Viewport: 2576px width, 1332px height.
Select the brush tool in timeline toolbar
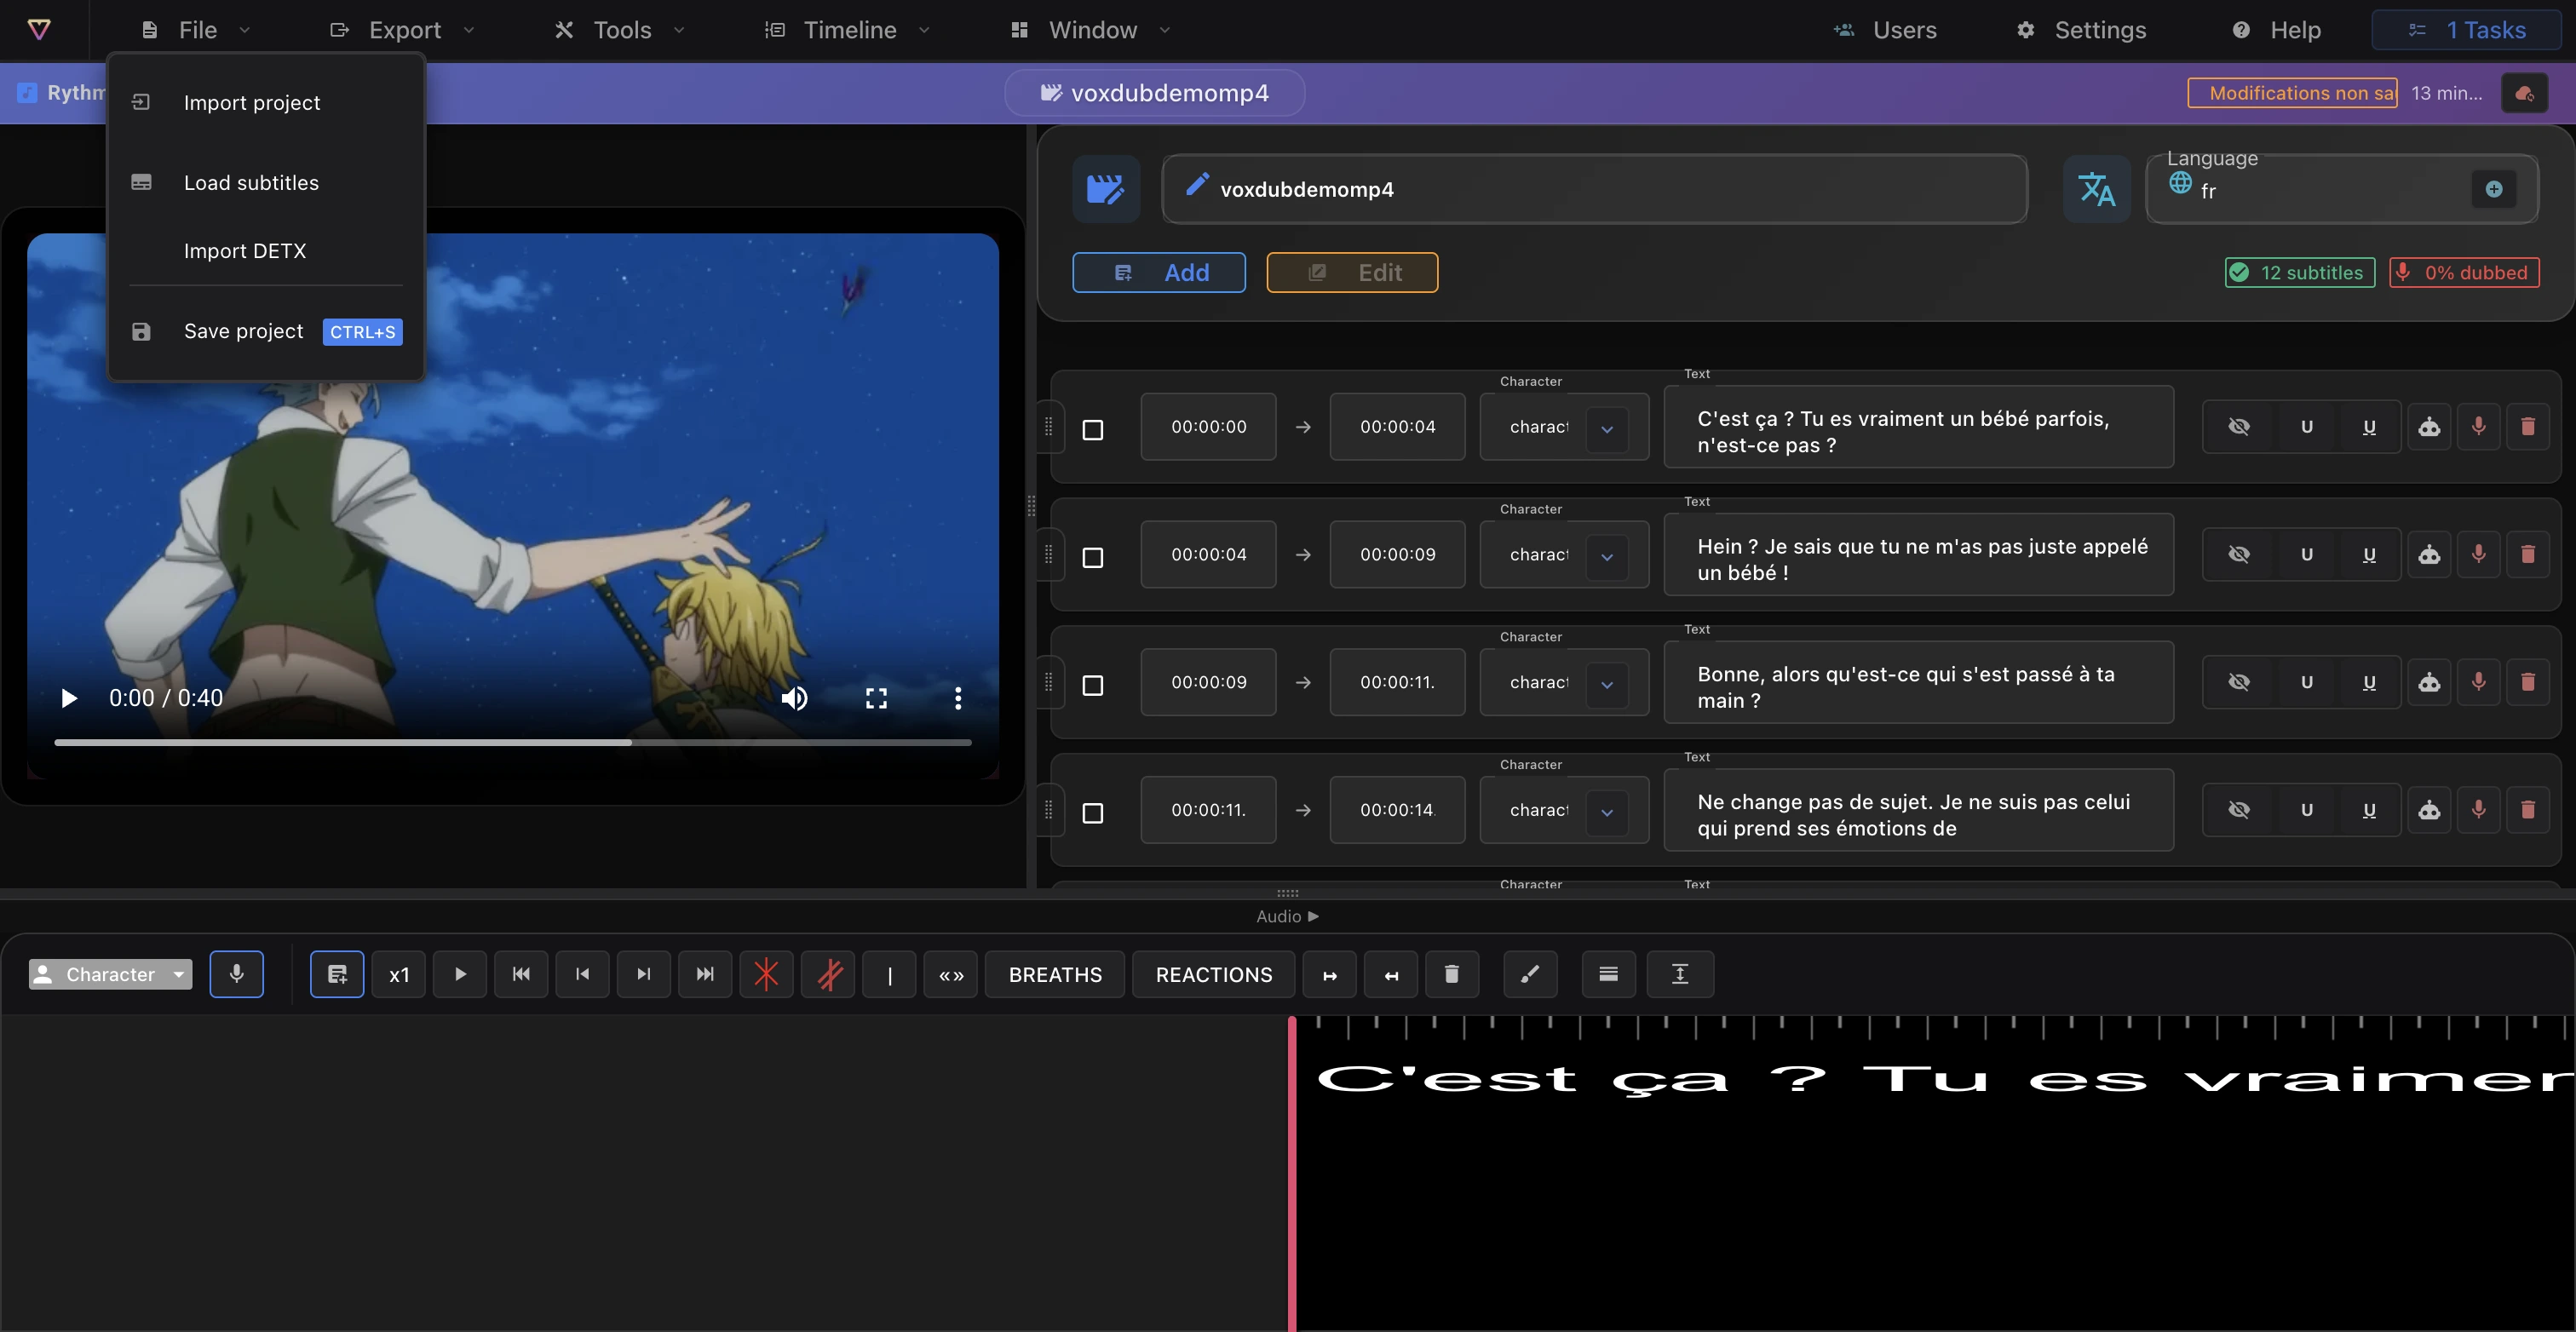(x=1530, y=974)
